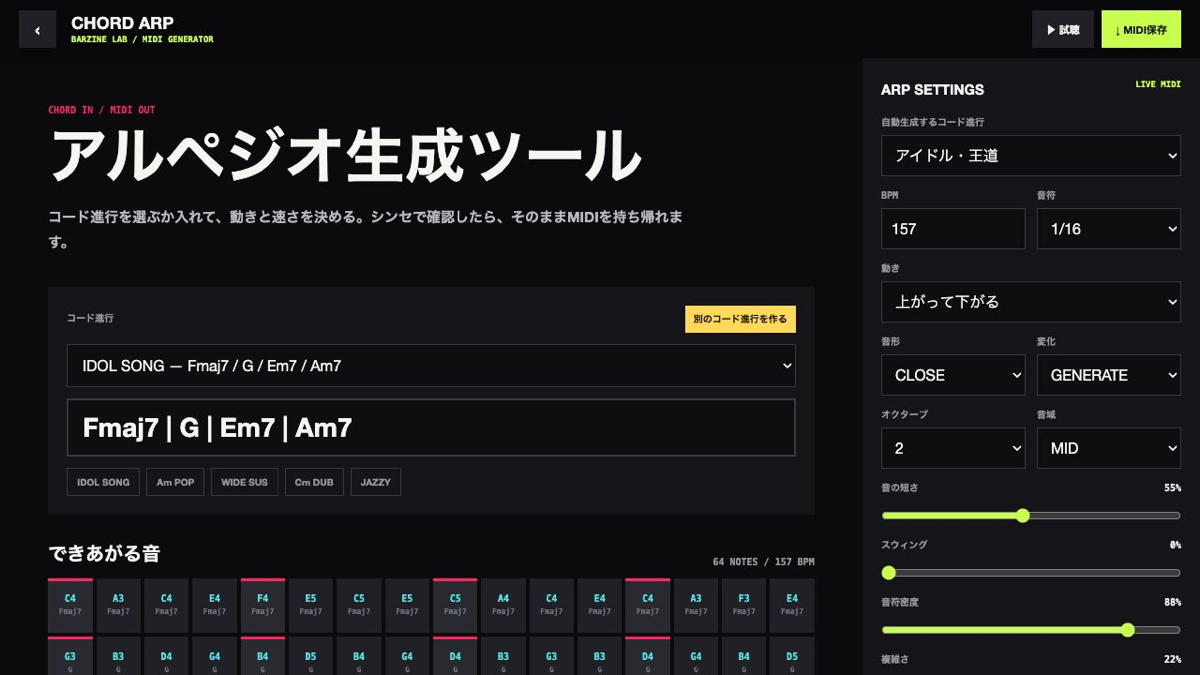Expand the 動き dropdown (上がって下がる)
Screen dimensions: 1200x675
(x=1031, y=302)
